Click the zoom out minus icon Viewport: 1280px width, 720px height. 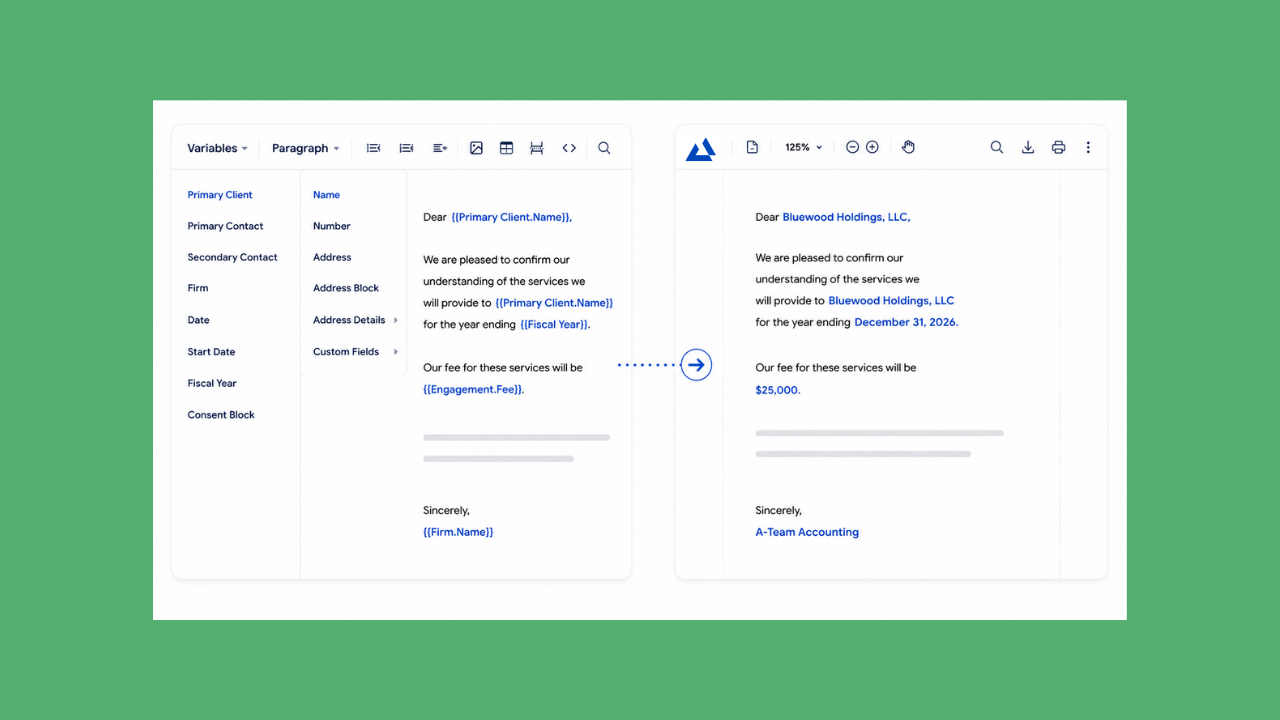[852, 147]
